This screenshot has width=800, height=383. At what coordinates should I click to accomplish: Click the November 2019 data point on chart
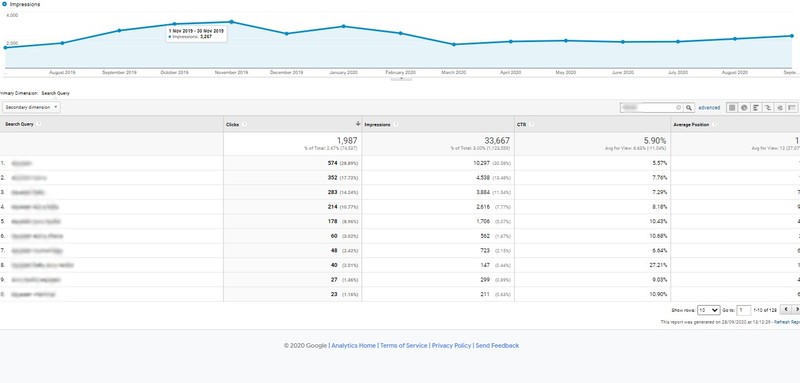tap(232, 22)
